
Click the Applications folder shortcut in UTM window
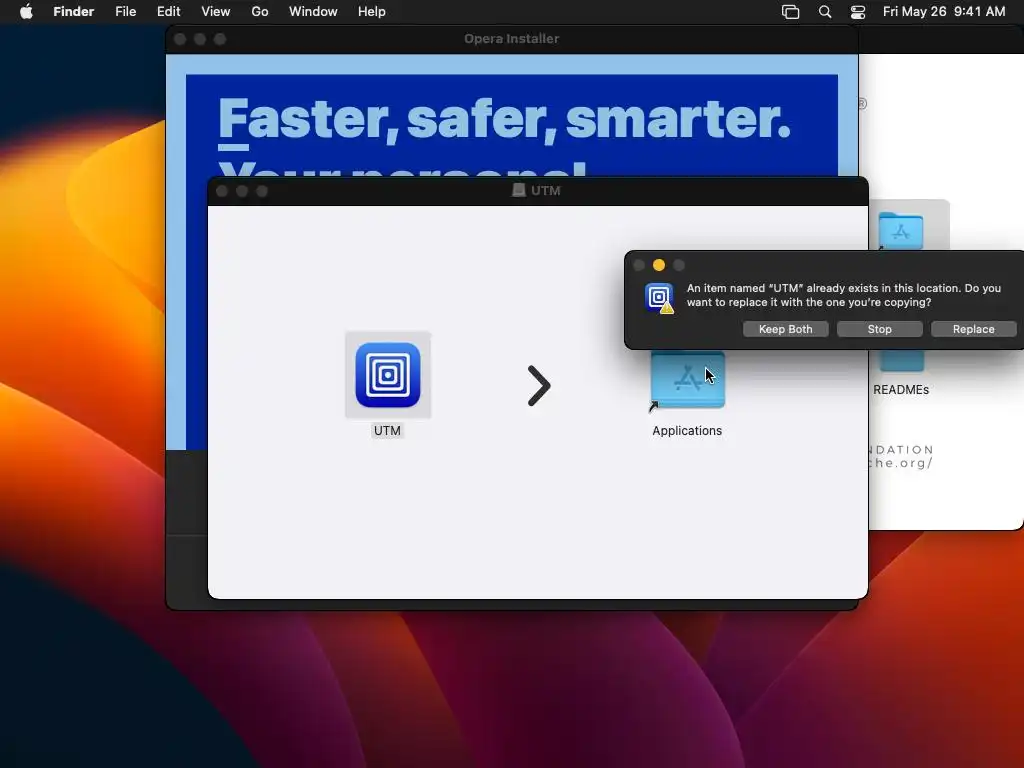688,381
